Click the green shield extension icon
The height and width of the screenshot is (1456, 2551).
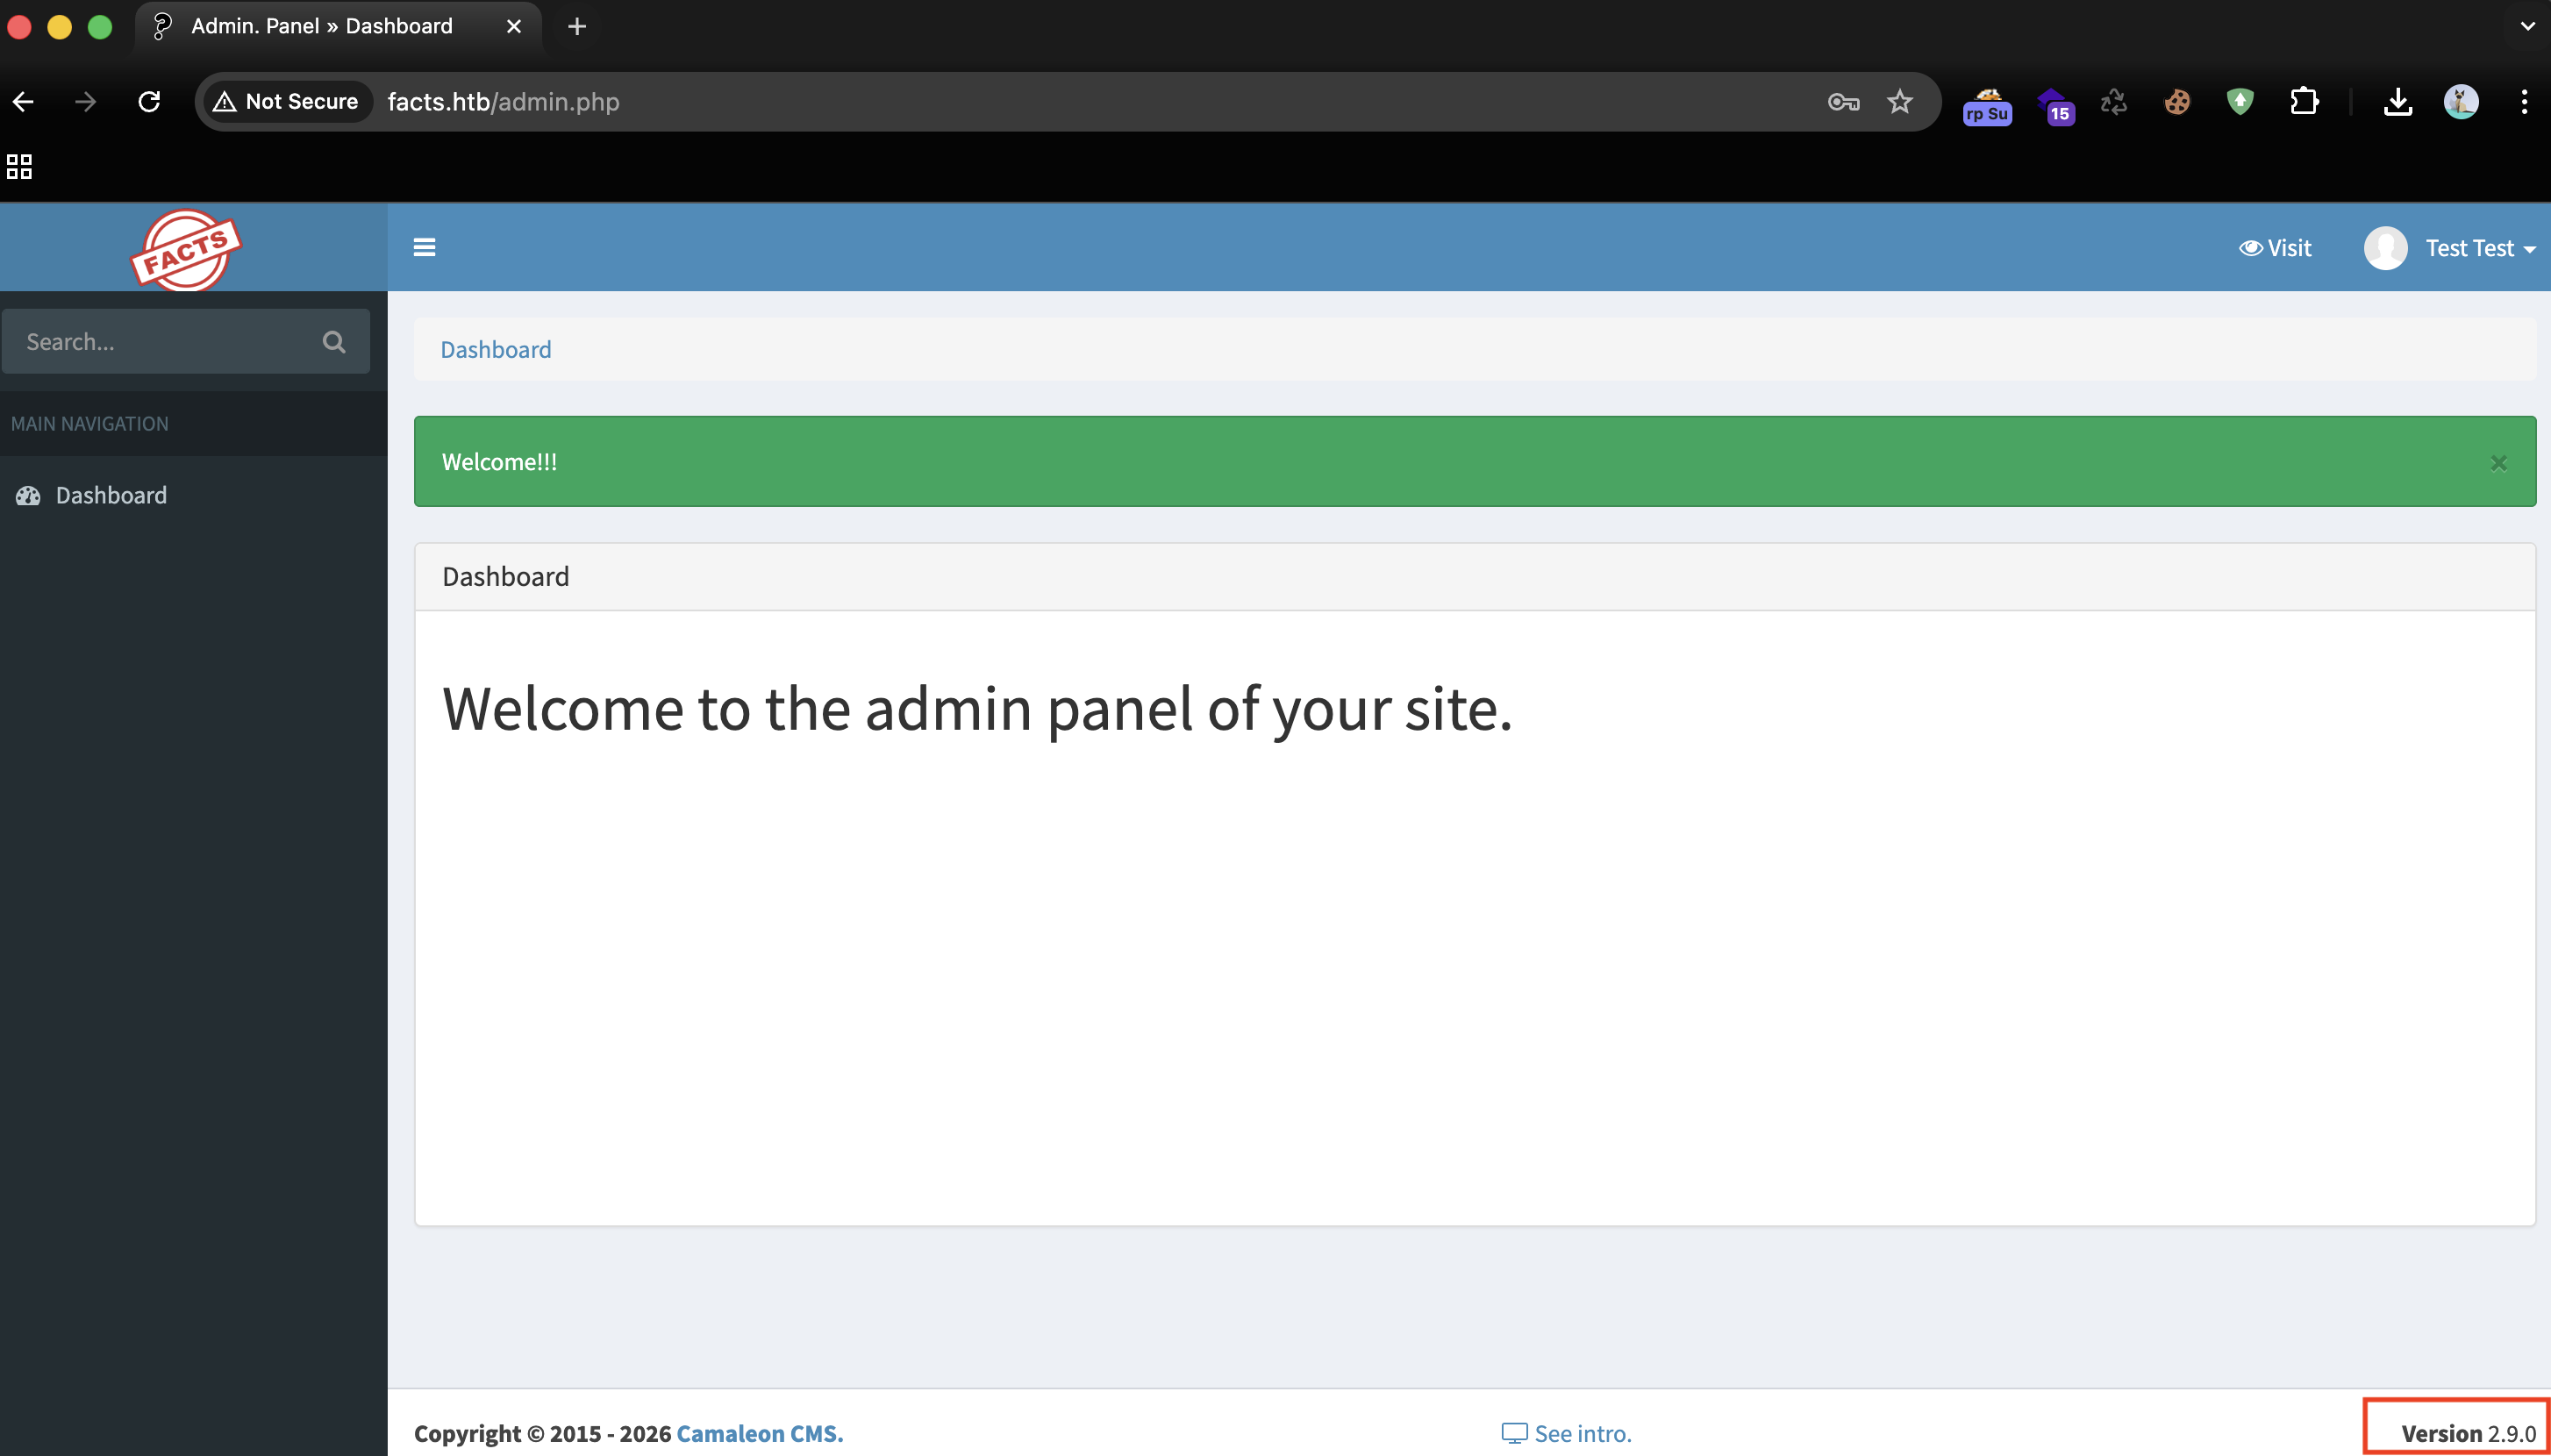[2240, 101]
